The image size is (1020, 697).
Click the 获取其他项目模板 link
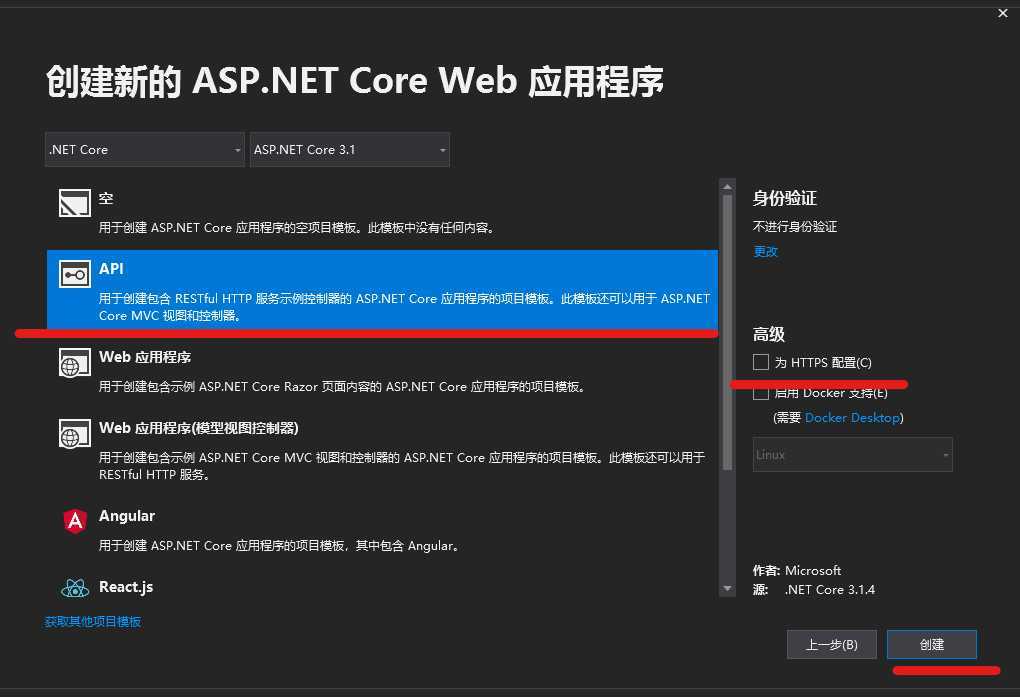click(93, 622)
